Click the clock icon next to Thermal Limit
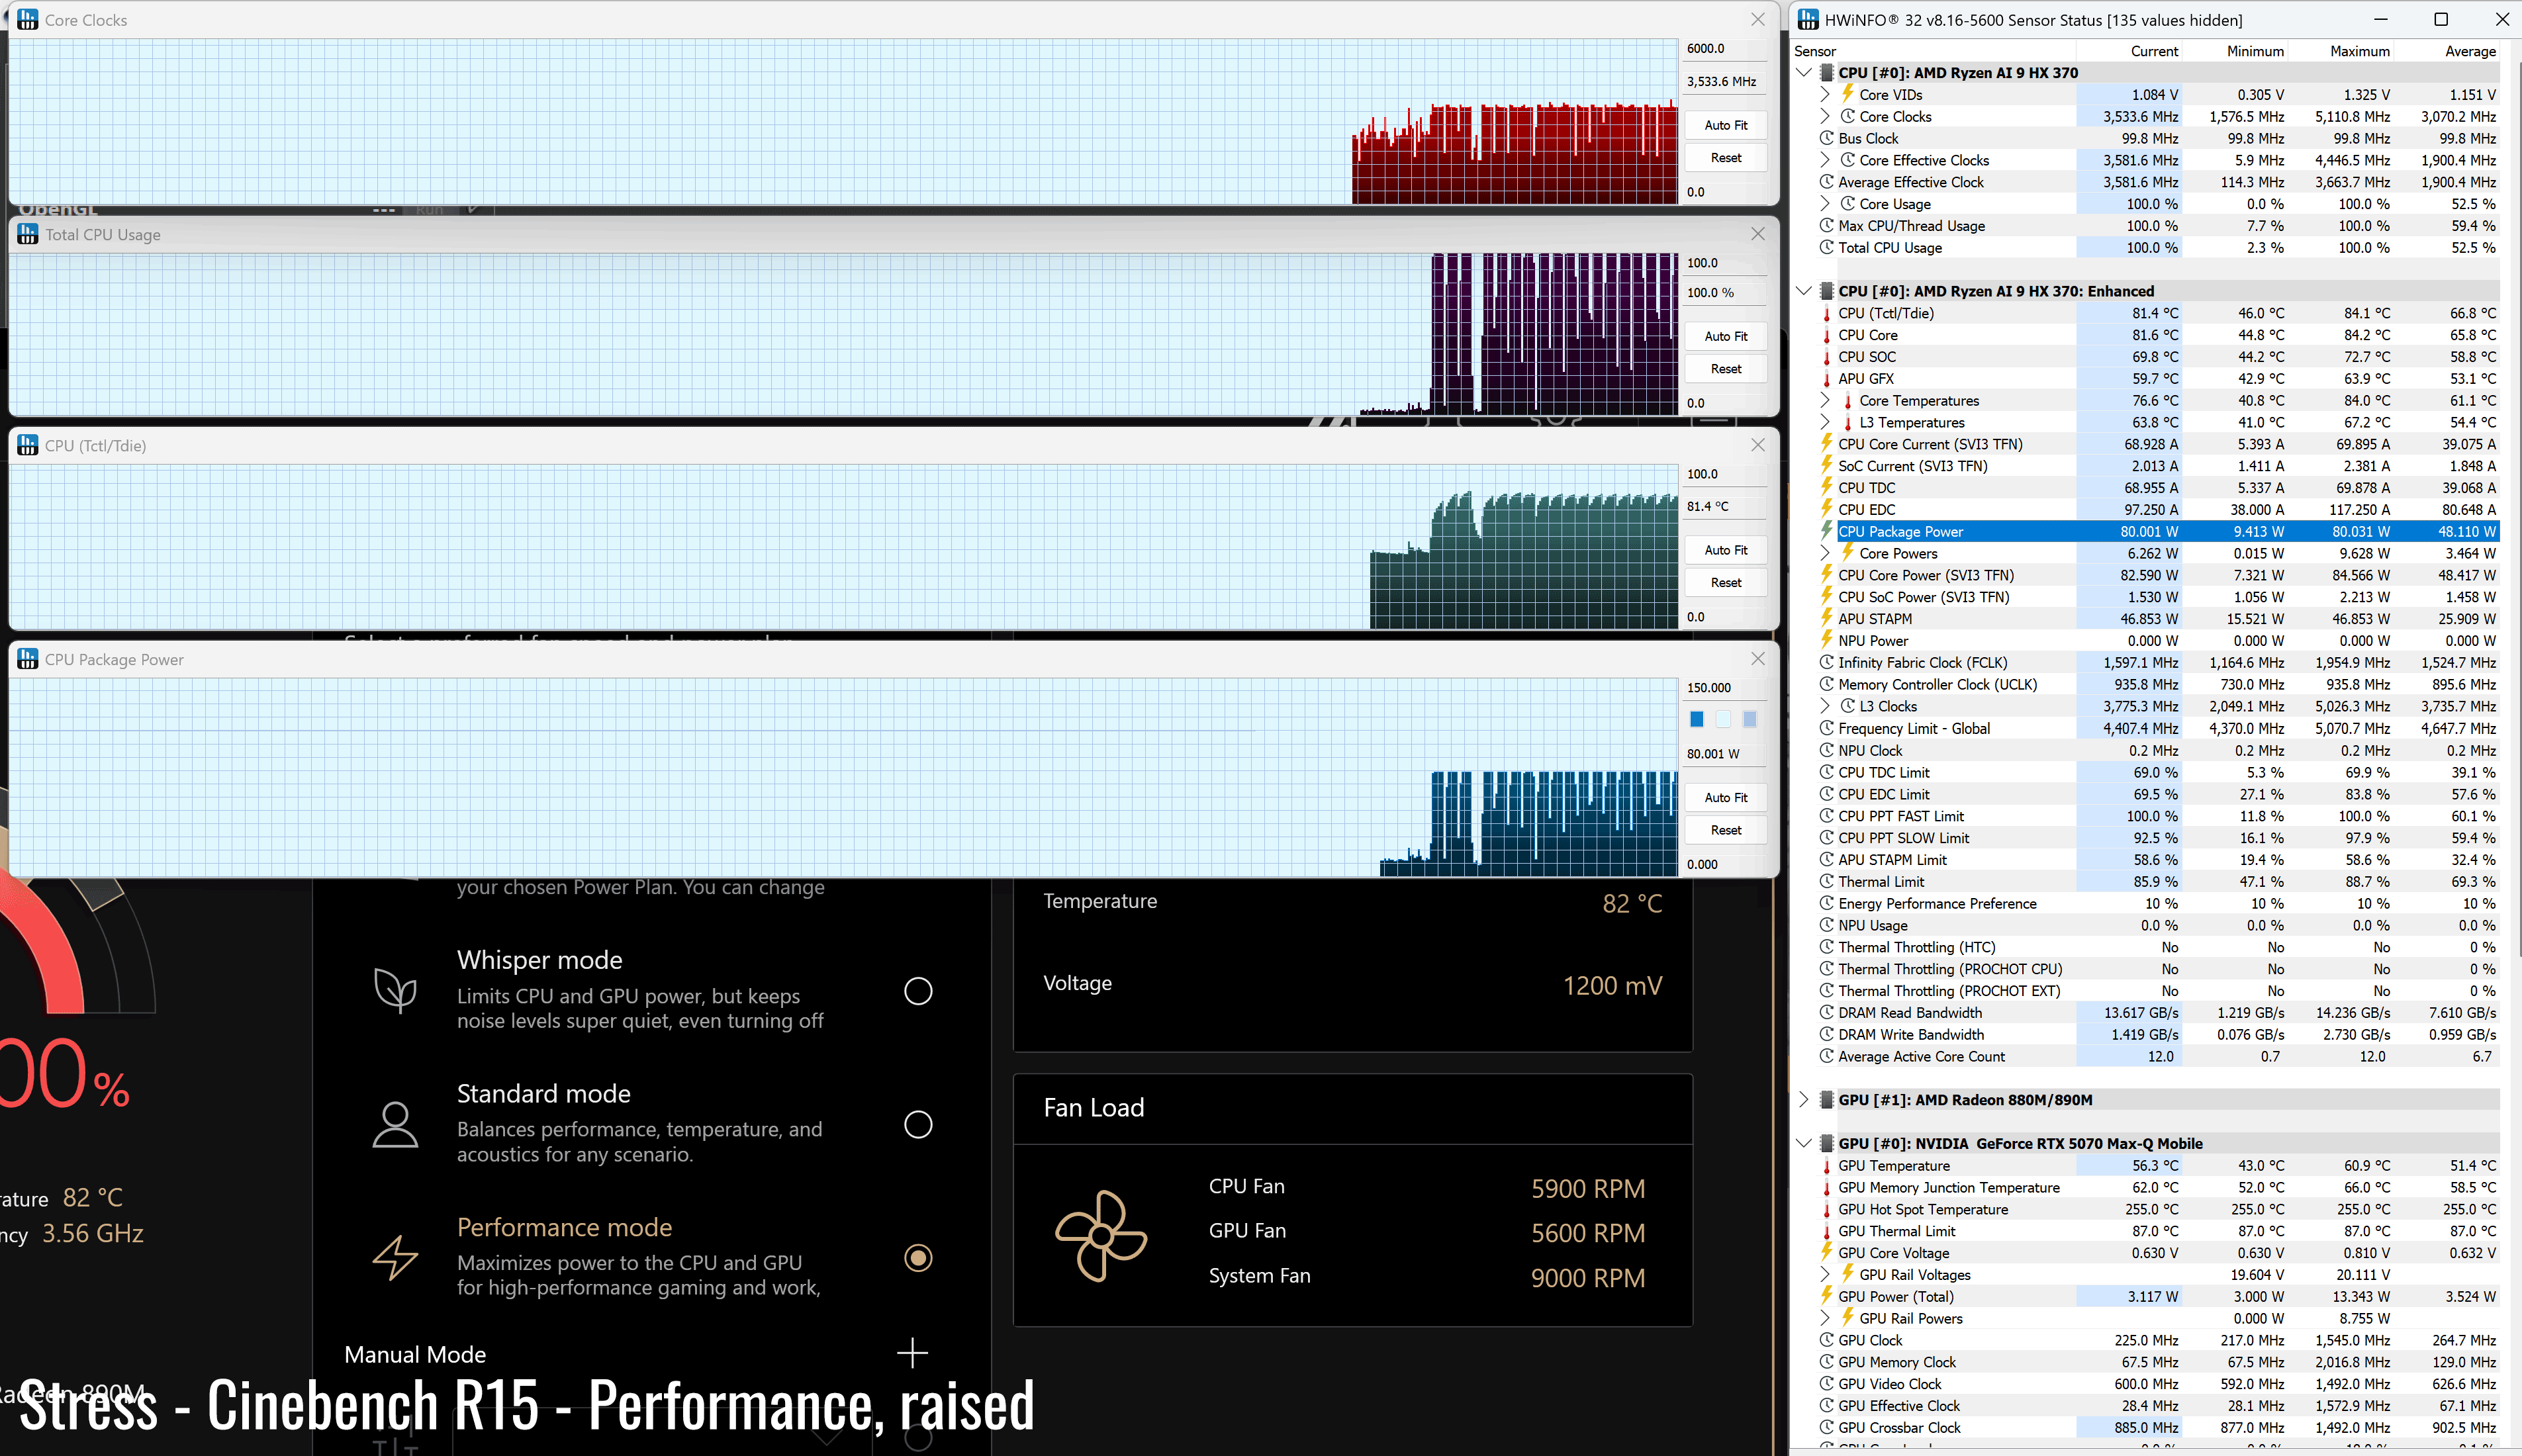 pyautogui.click(x=1826, y=881)
